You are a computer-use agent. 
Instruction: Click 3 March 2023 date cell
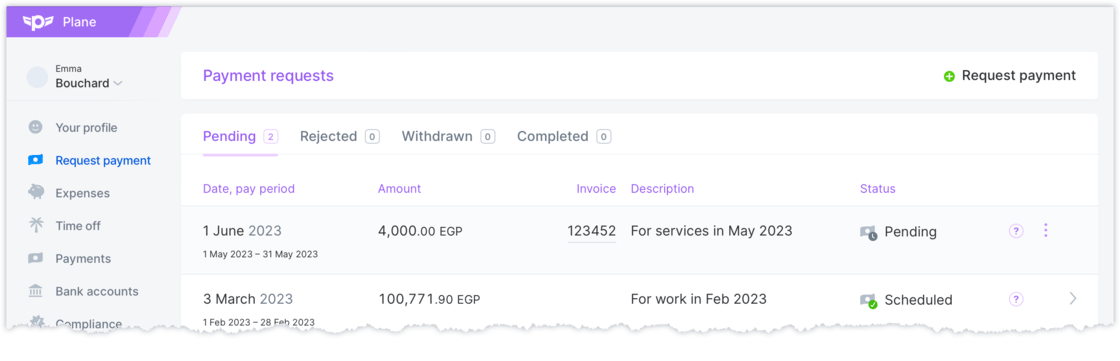point(248,299)
